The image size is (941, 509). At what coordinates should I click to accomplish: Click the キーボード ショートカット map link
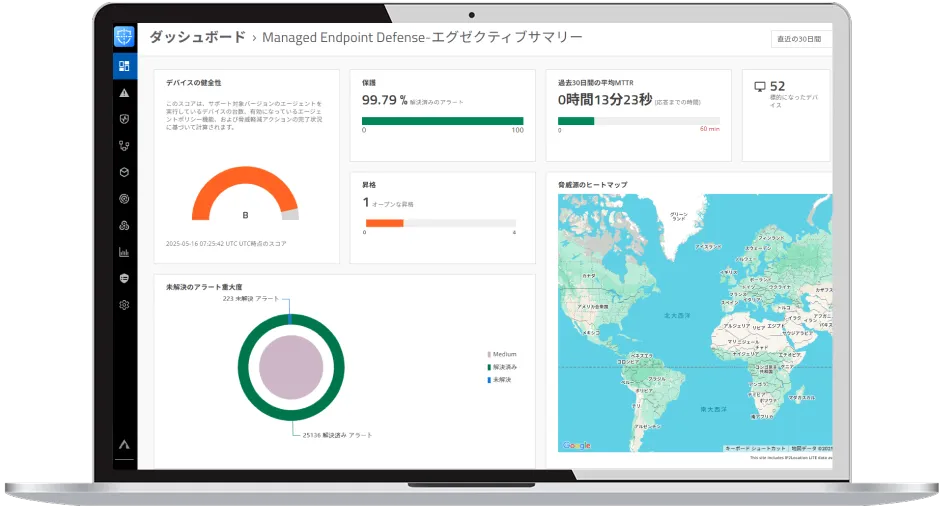click(756, 448)
